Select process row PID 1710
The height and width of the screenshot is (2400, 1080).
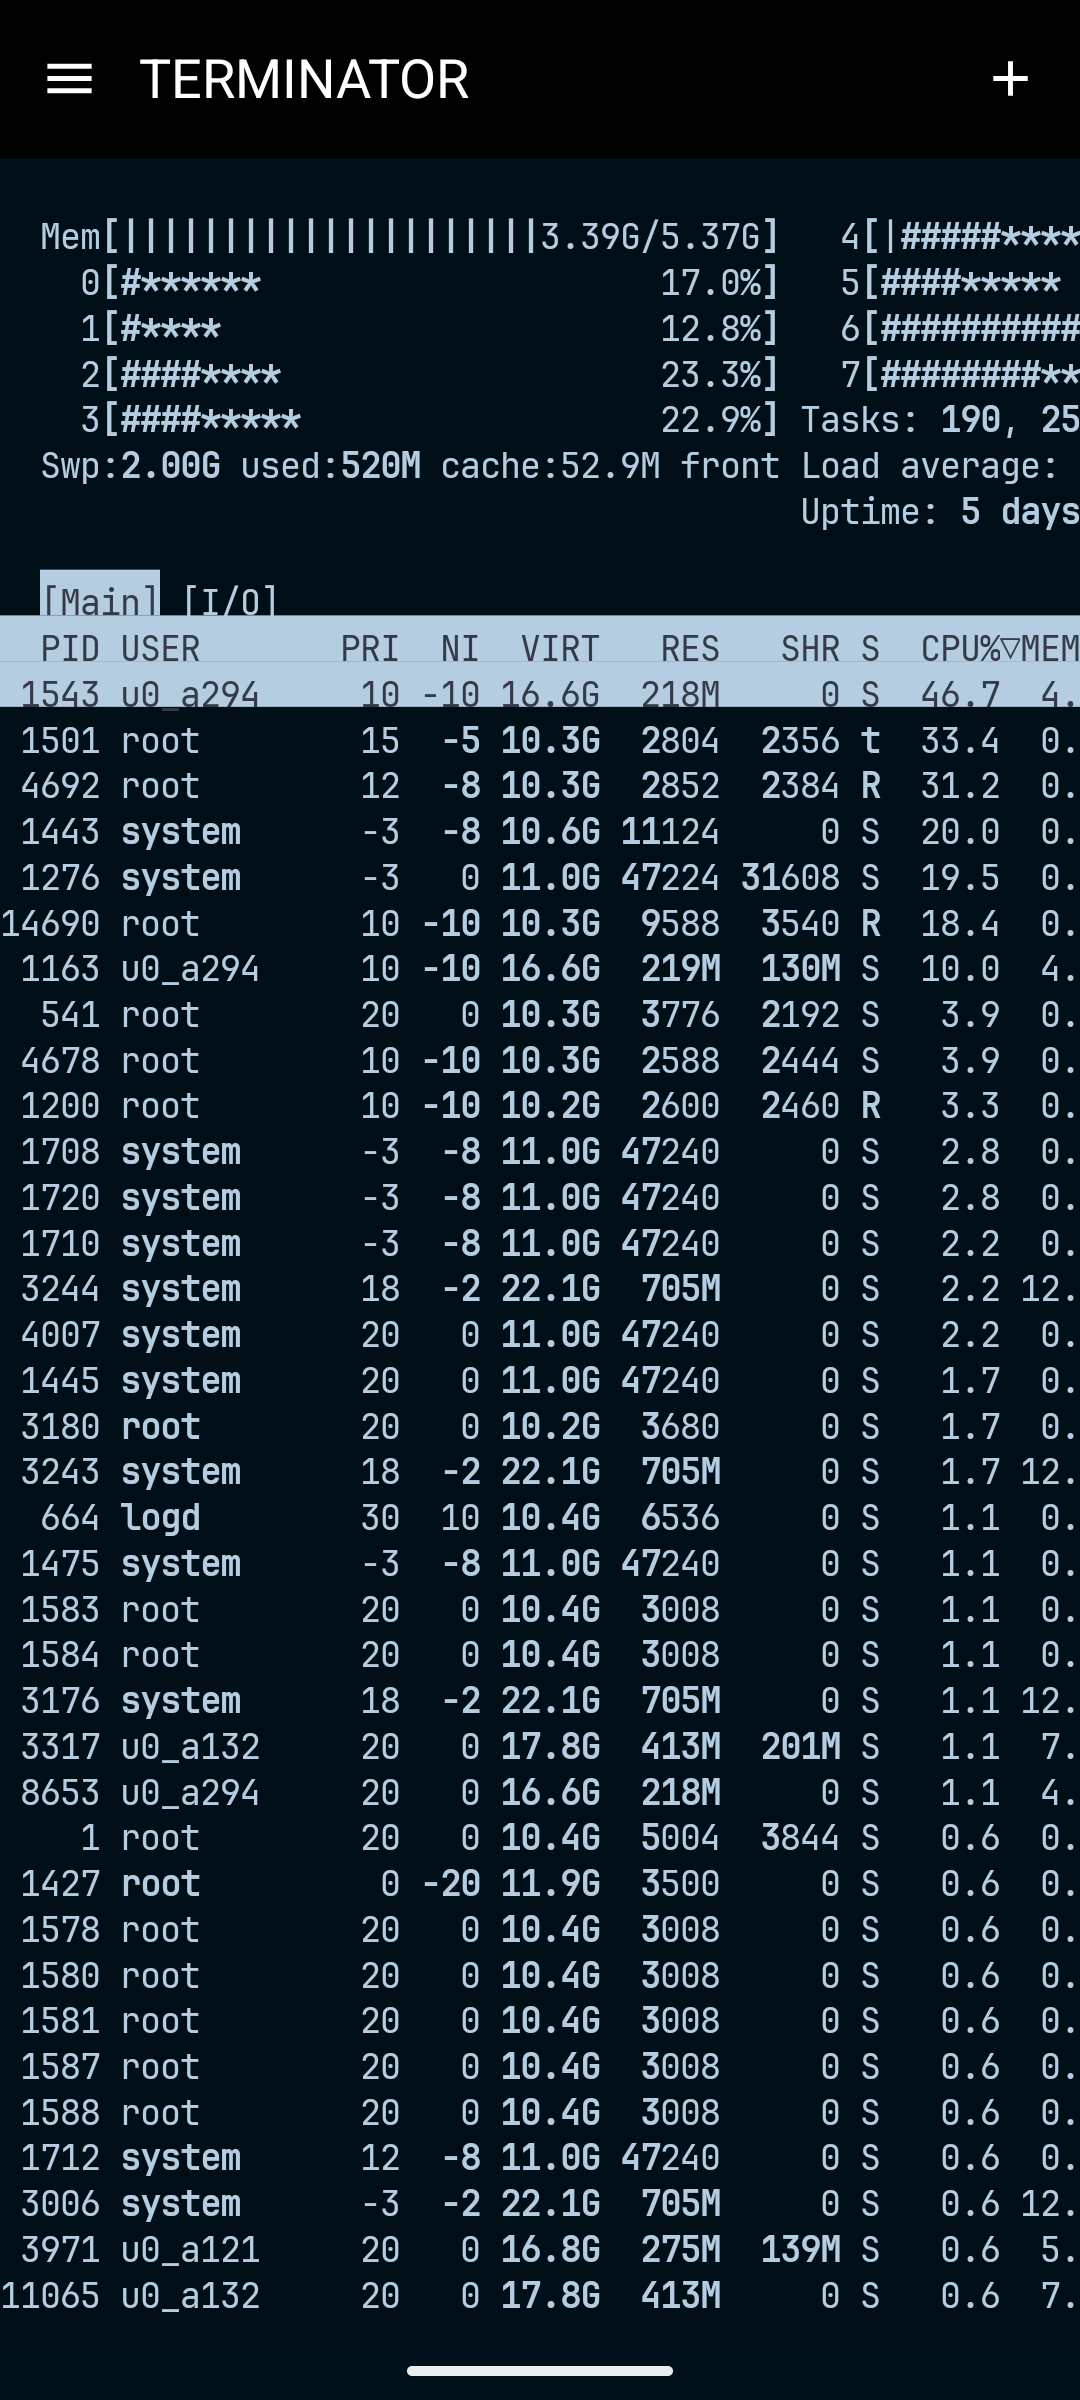[x=540, y=1244]
